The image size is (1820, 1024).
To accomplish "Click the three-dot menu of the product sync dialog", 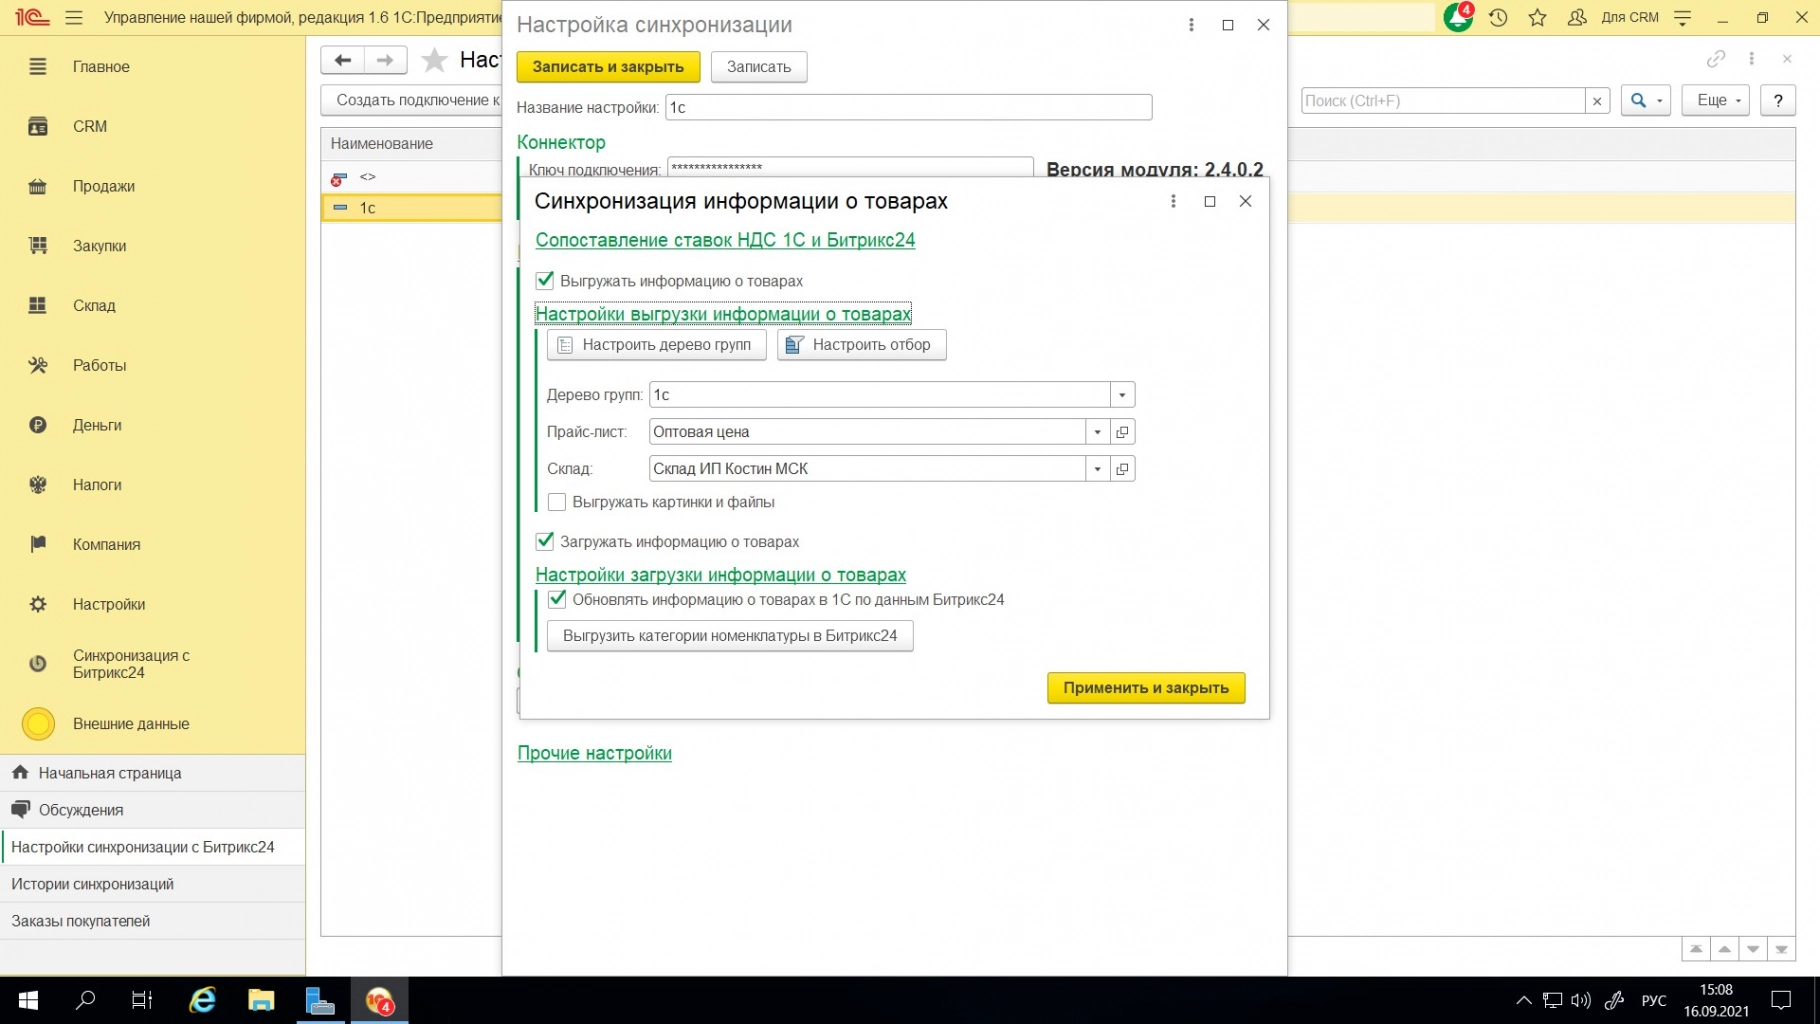I will [1173, 201].
